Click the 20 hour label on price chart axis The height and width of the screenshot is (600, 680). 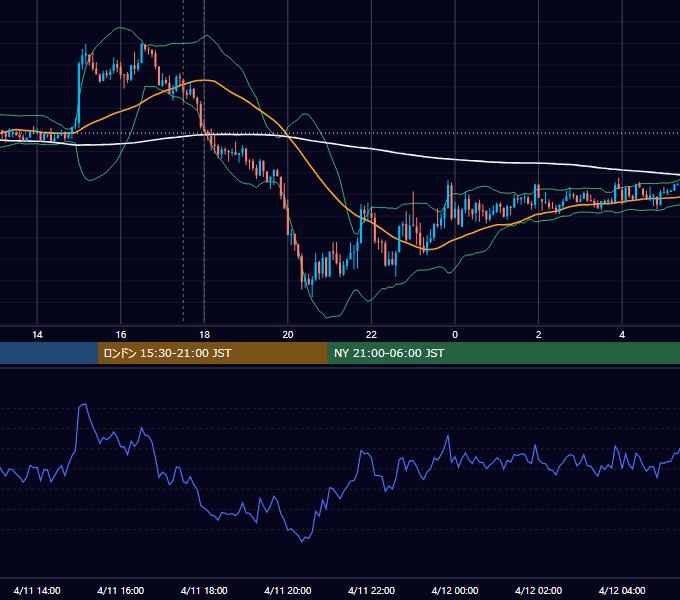coord(288,335)
